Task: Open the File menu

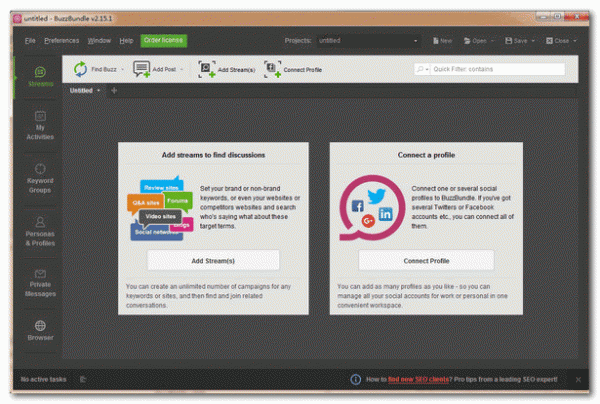Action: [30, 41]
